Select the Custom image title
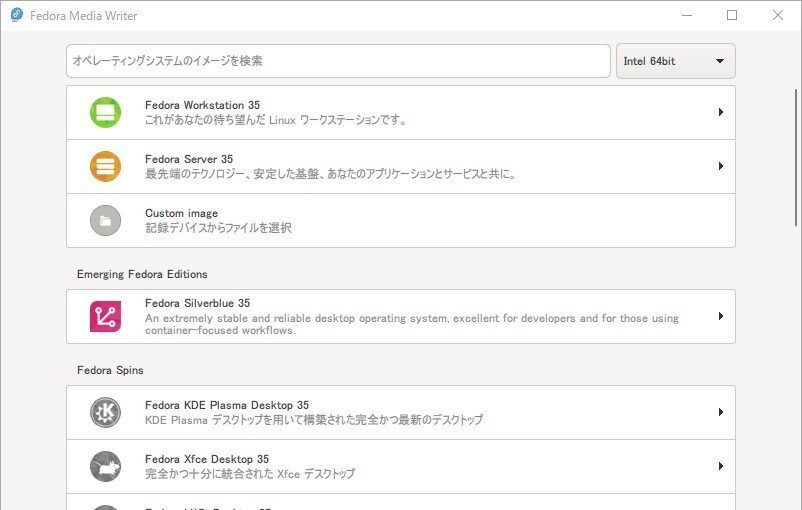The width and height of the screenshot is (802, 510). coord(182,213)
